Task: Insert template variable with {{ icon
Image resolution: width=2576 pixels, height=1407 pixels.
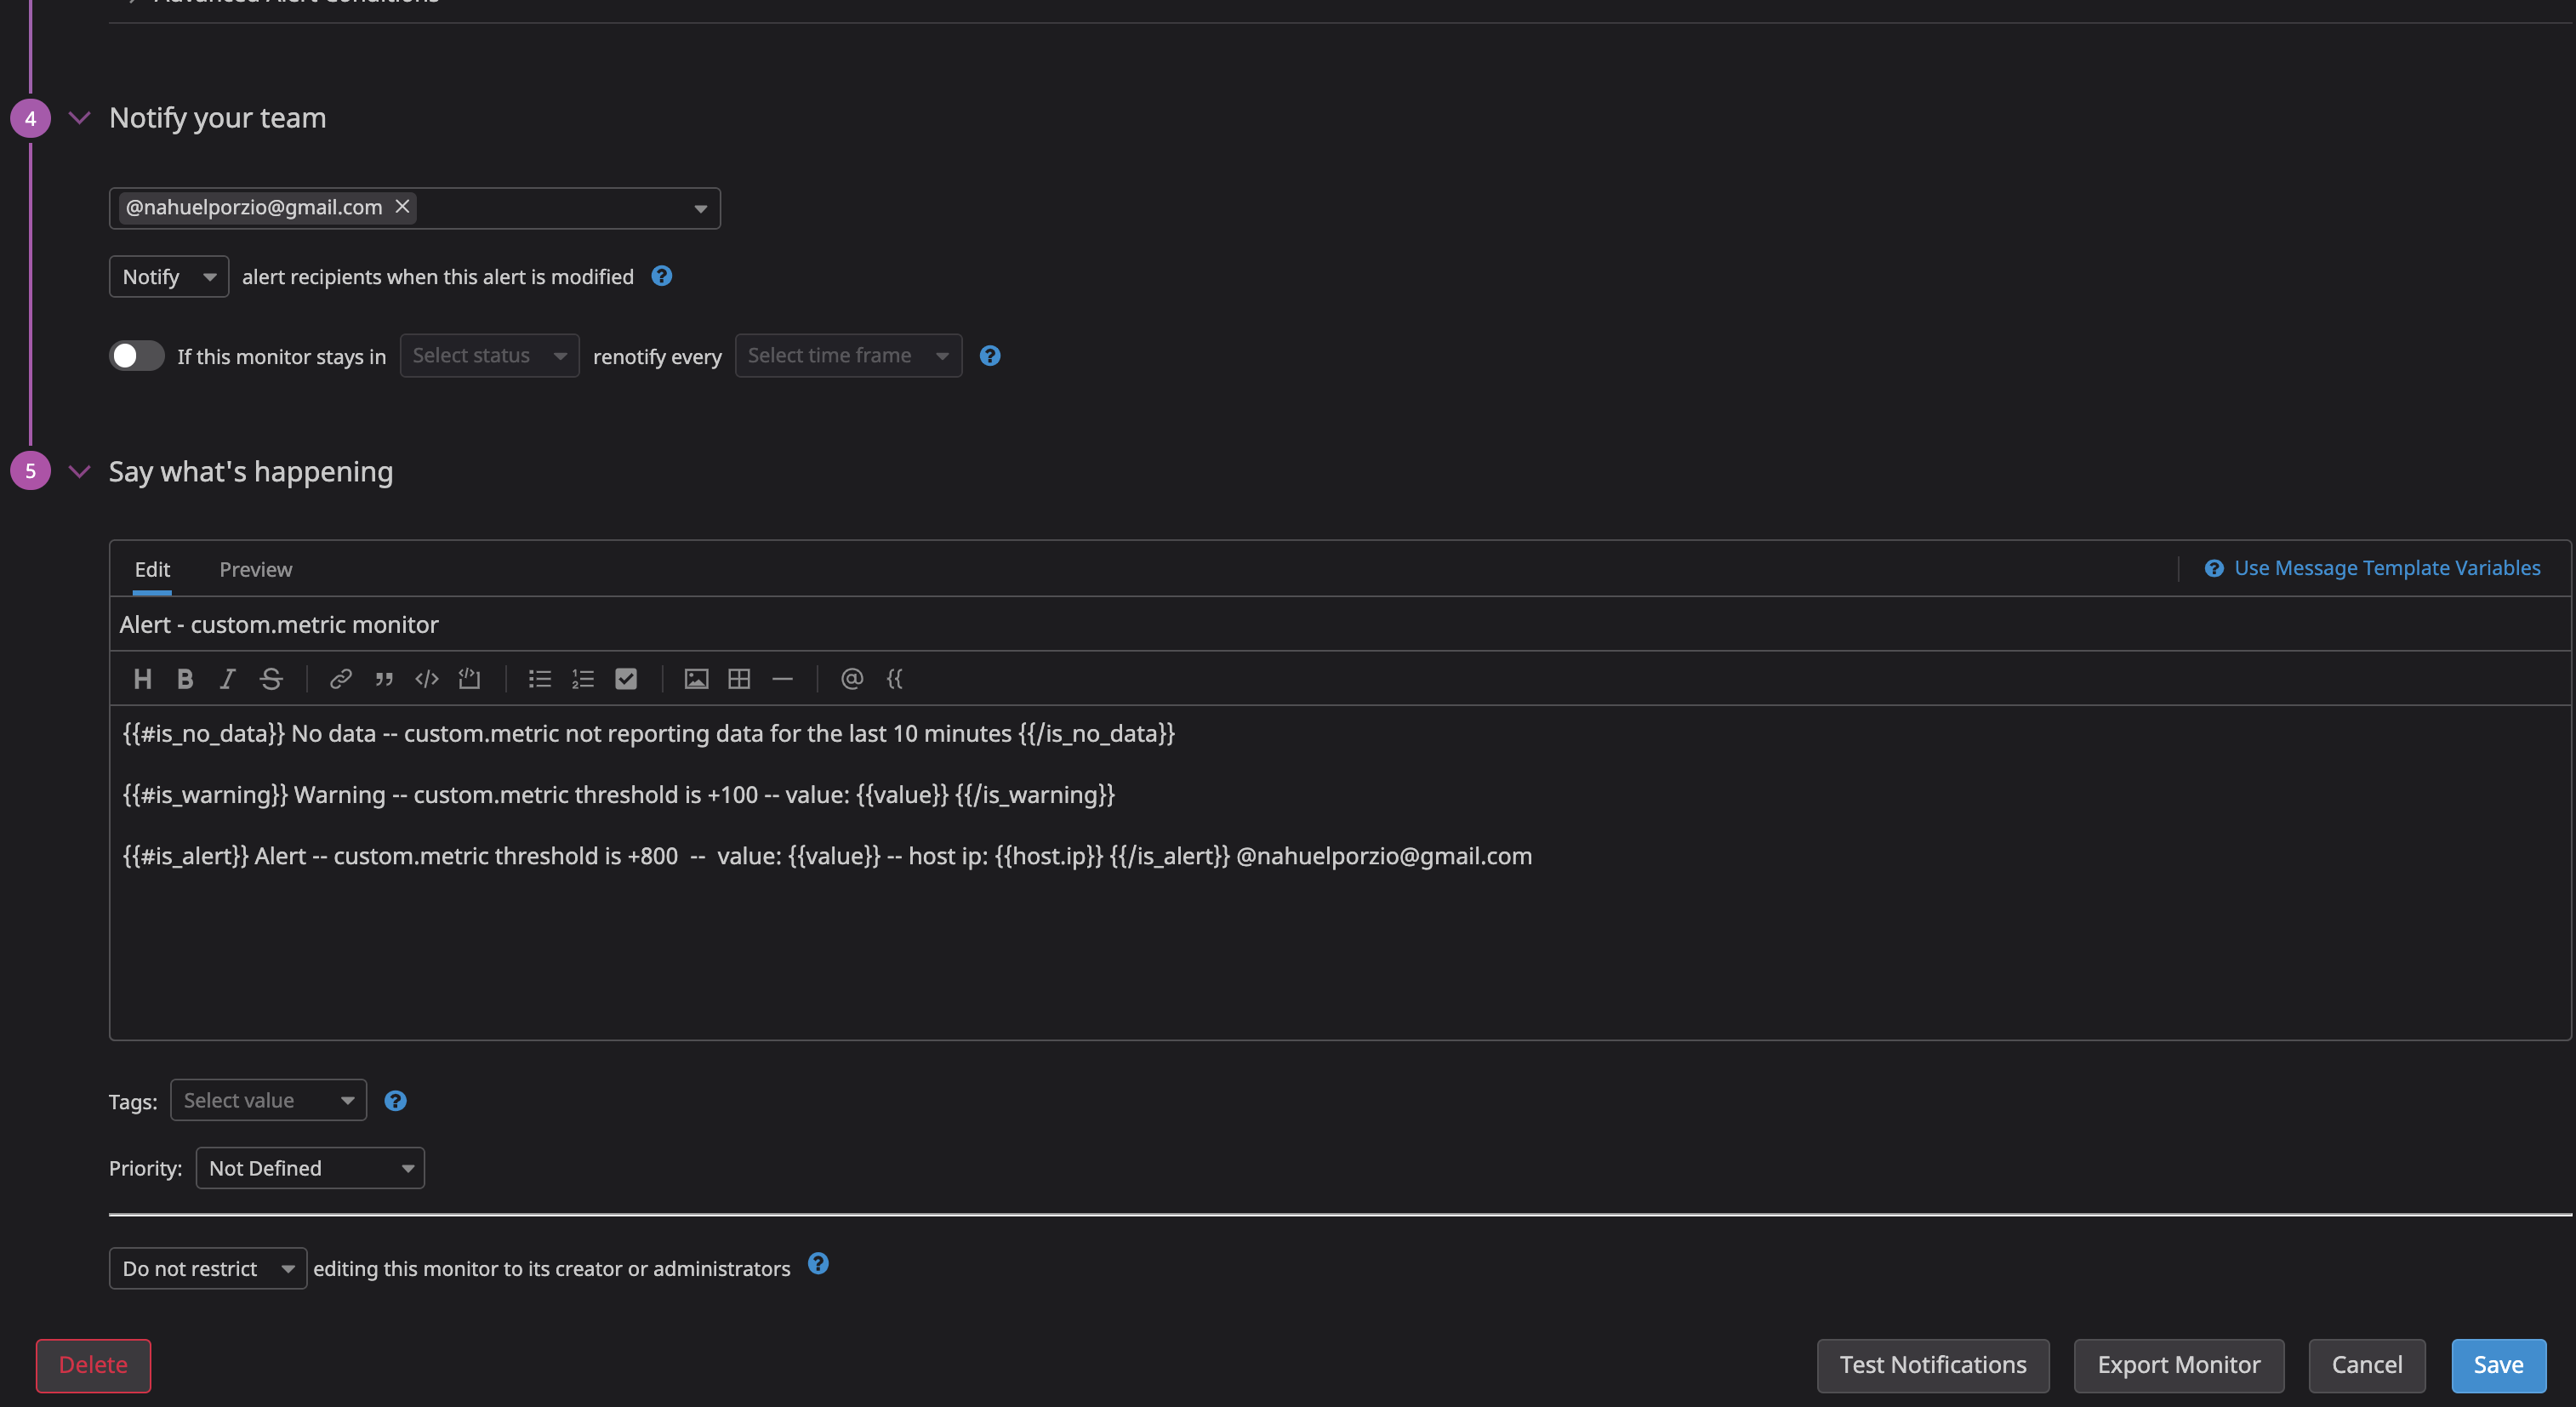Action: coord(895,679)
